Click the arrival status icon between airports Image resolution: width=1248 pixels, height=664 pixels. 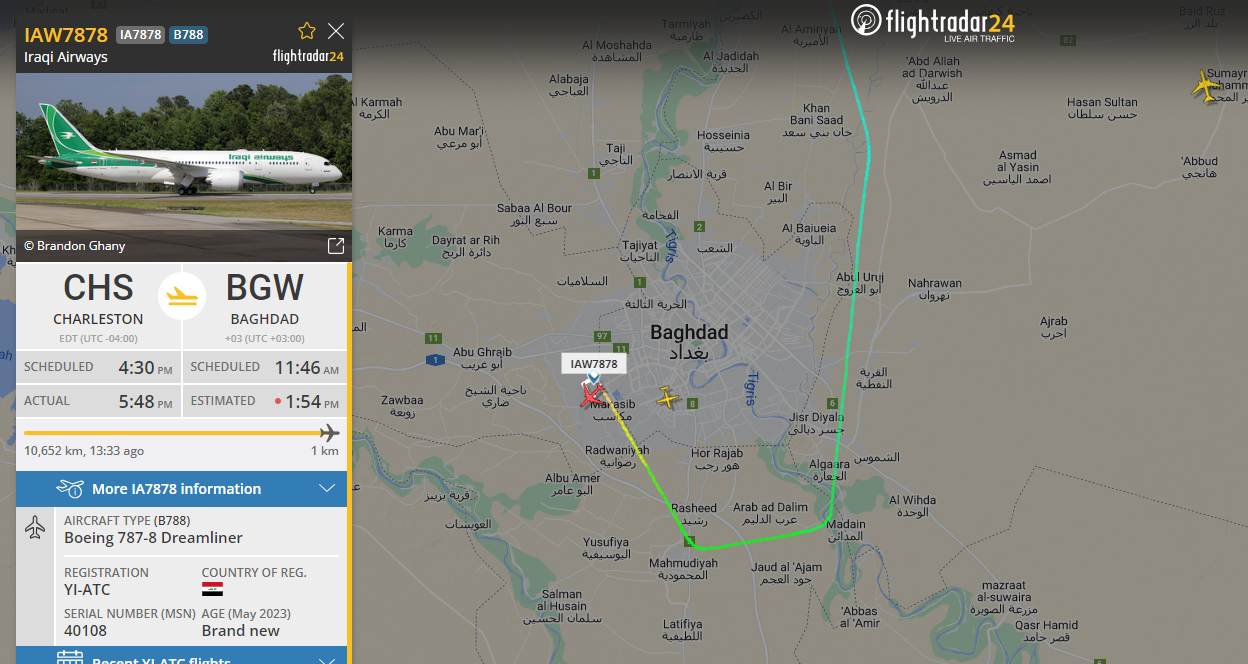[x=182, y=296]
